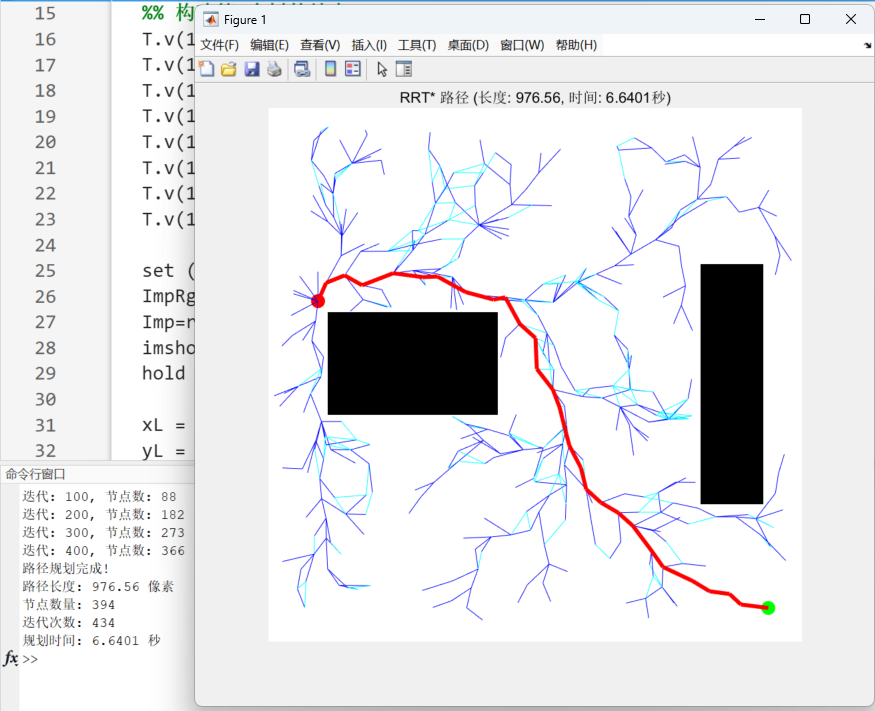Select the green goal point marker
Image resolution: width=875 pixels, height=711 pixels.
click(767, 607)
